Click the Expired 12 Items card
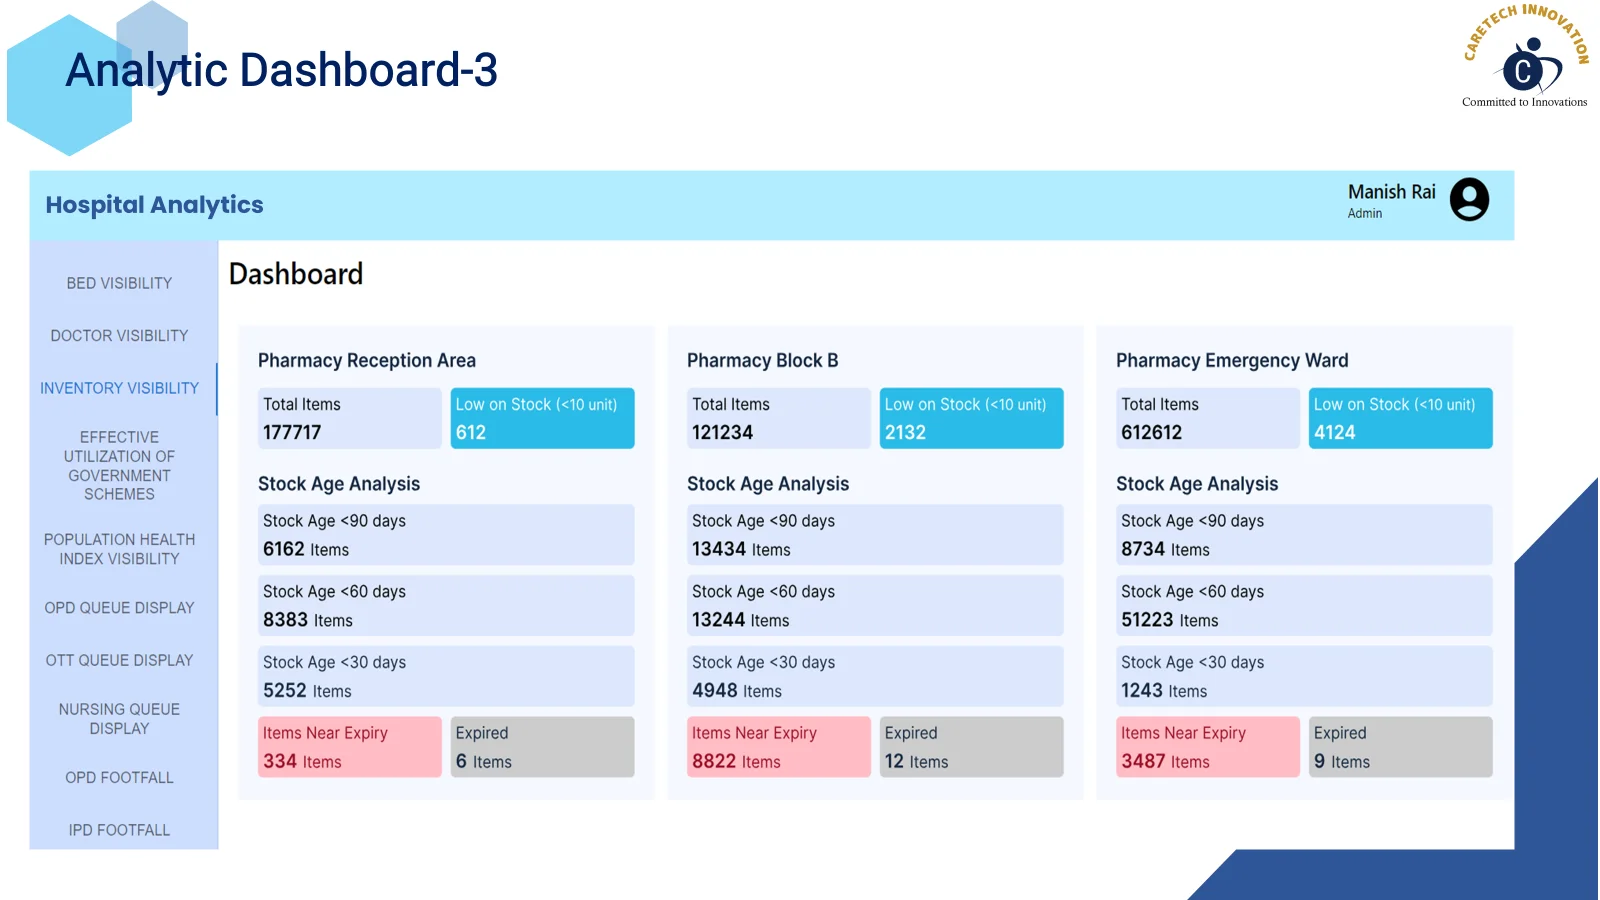 (x=971, y=747)
